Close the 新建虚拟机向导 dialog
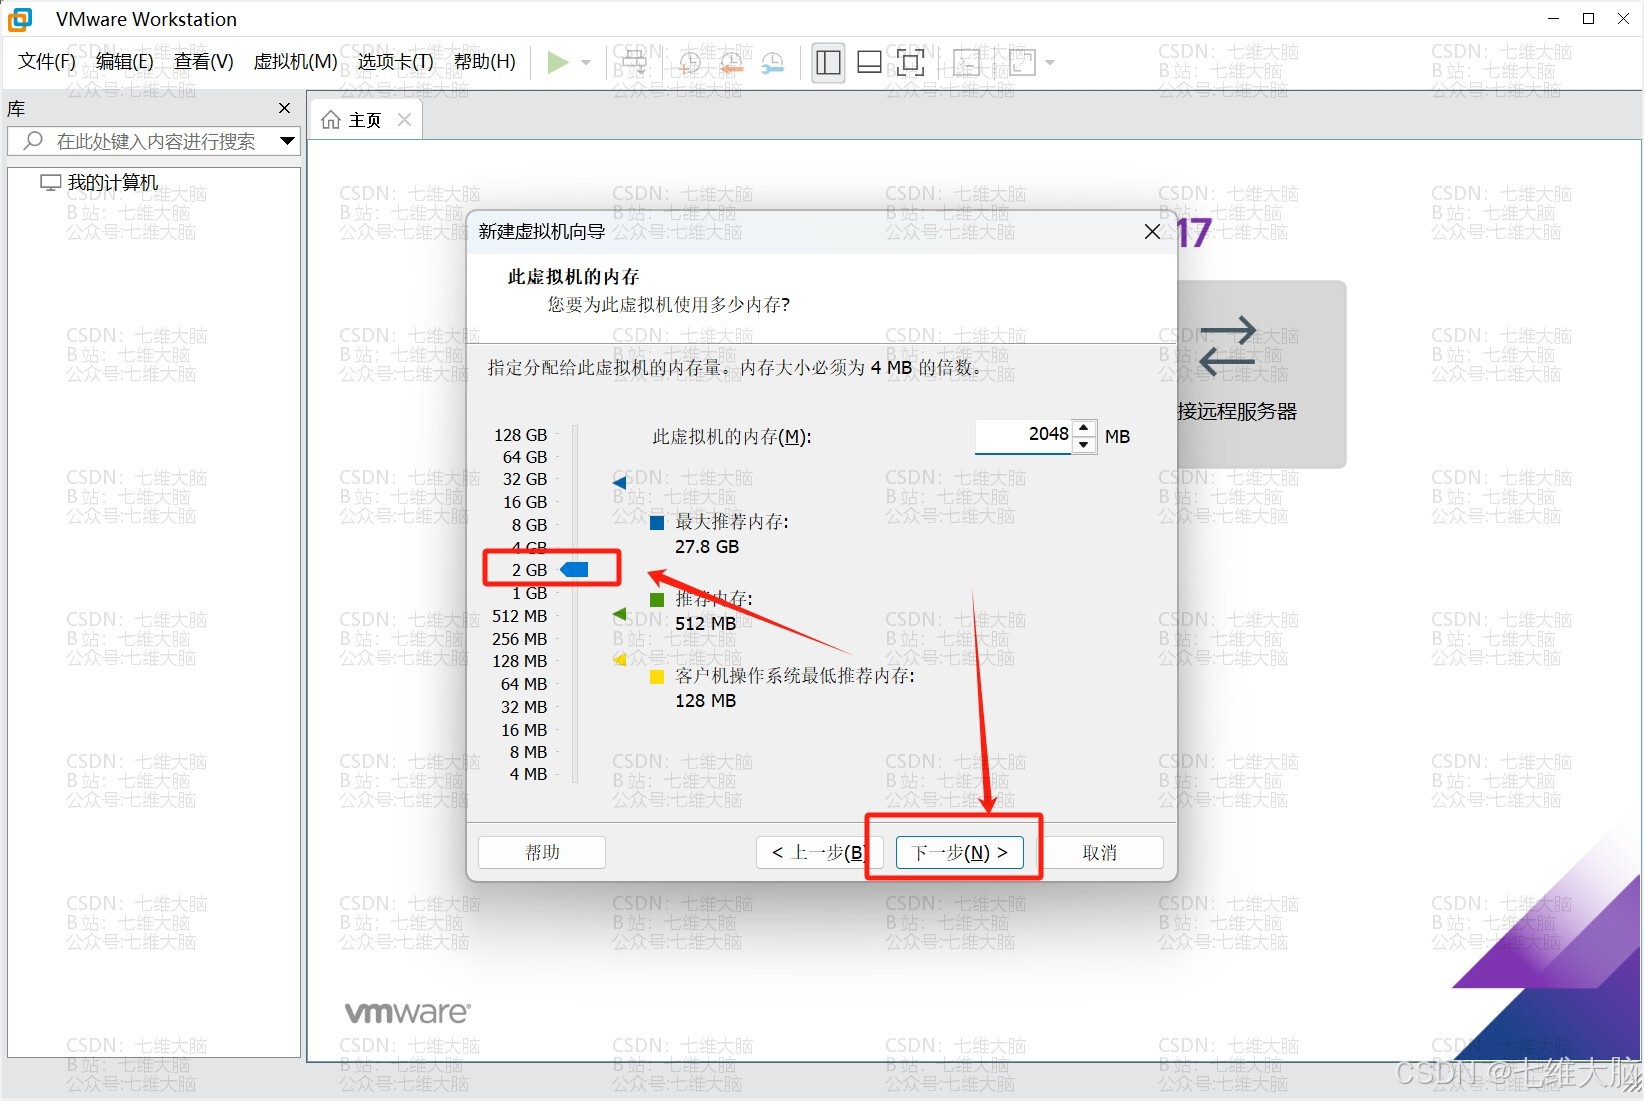1644x1101 pixels. (x=1152, y=232)
